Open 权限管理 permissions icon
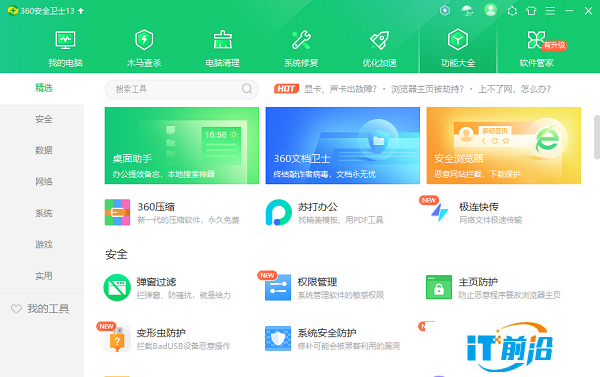 tap(278, 287)
